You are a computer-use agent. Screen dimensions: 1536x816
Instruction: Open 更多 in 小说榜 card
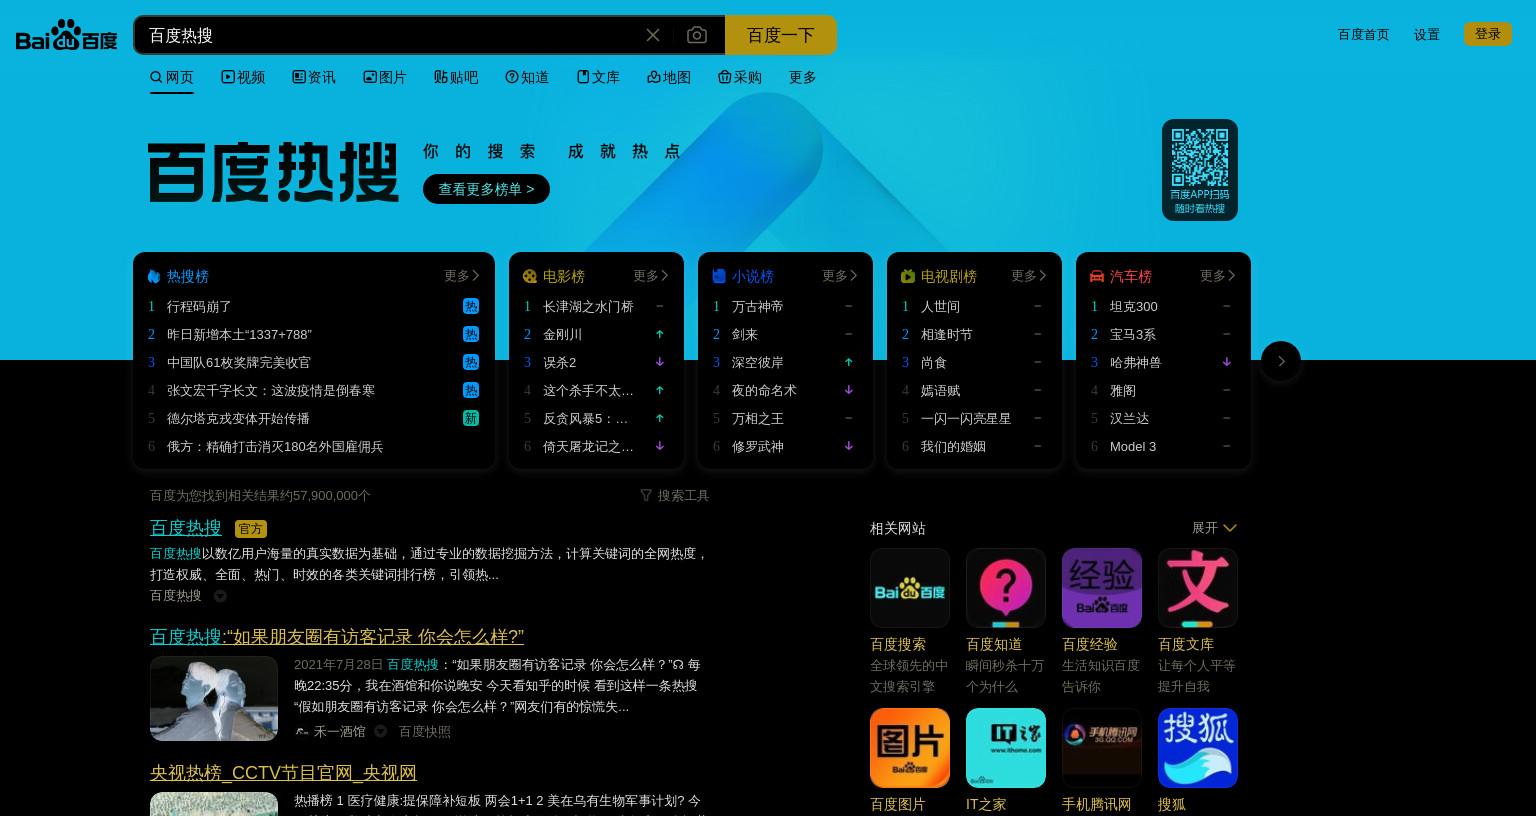pos(840,275)
